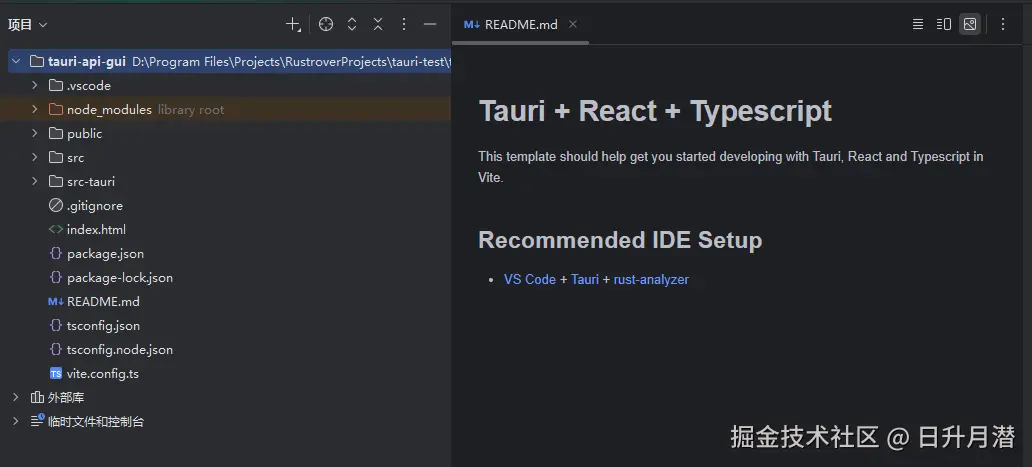The height and width of the screenshot is (467, 1032).
Task: Select the tauri-api-gui project root name
Action: (x=87, y=62)
